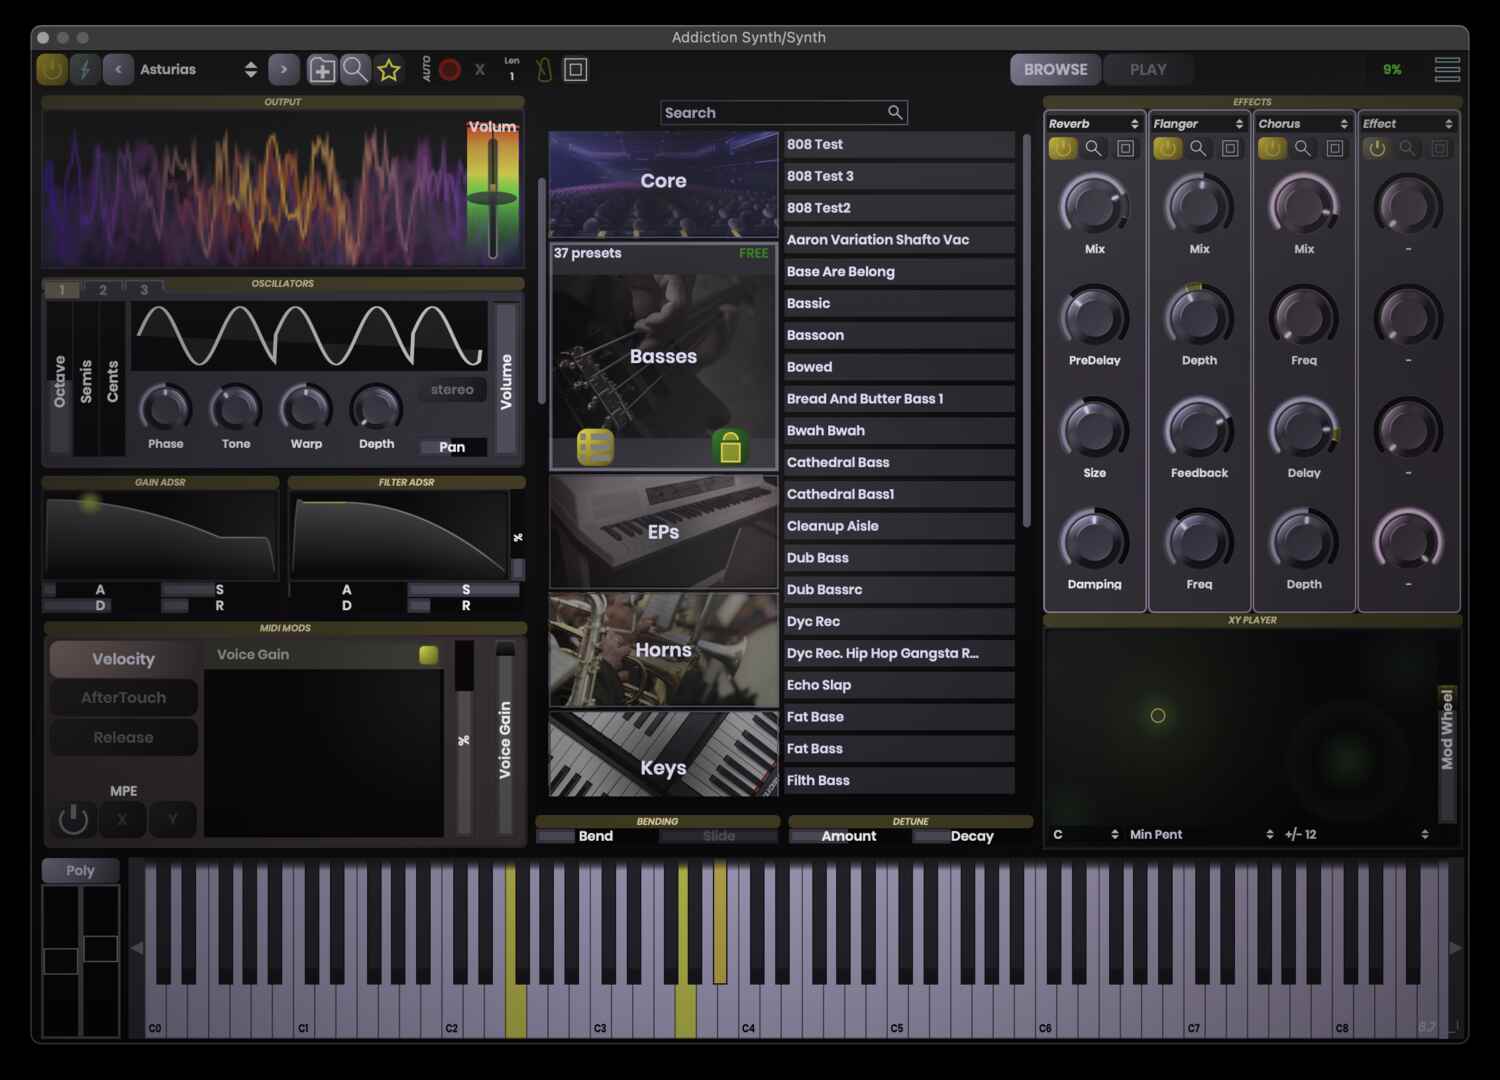
Task: Open the add preset folder icon
Action: (x=322, y=69)
